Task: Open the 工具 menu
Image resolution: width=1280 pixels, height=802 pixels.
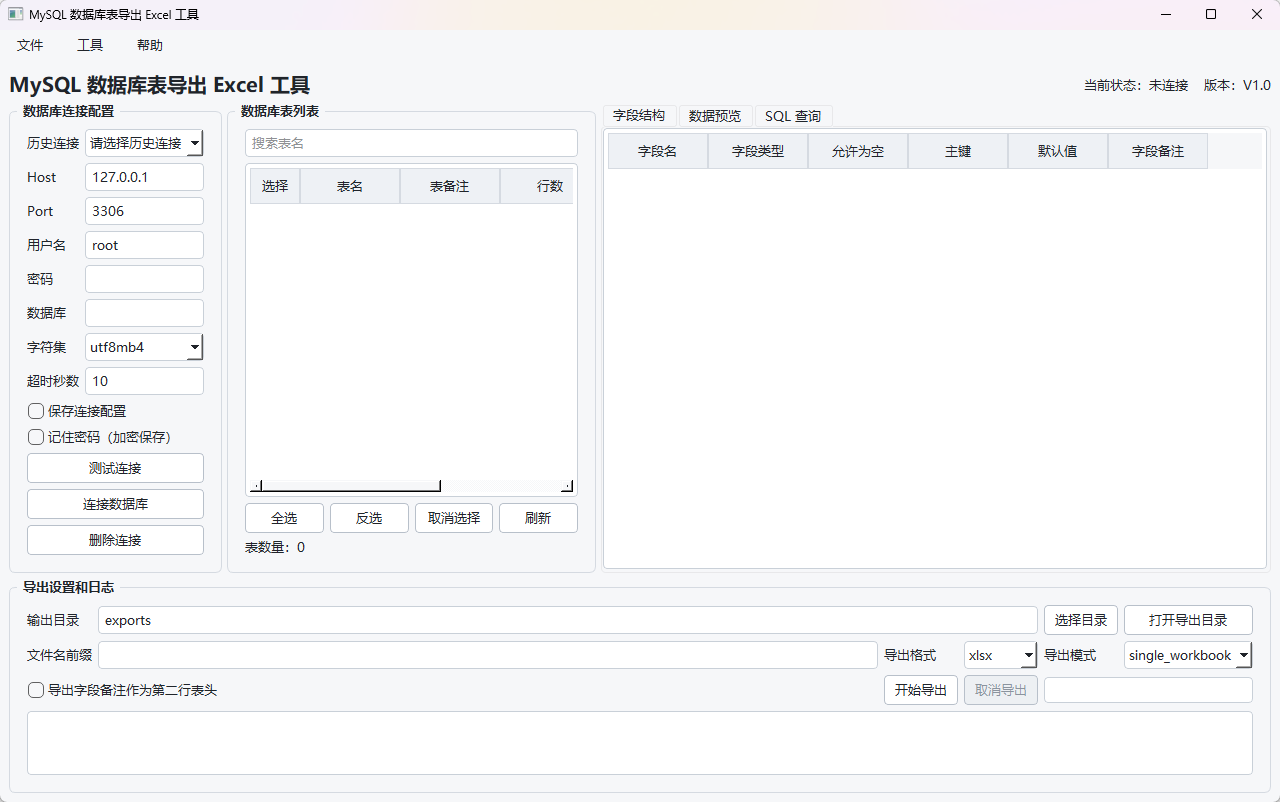Action: pos(90,45)
